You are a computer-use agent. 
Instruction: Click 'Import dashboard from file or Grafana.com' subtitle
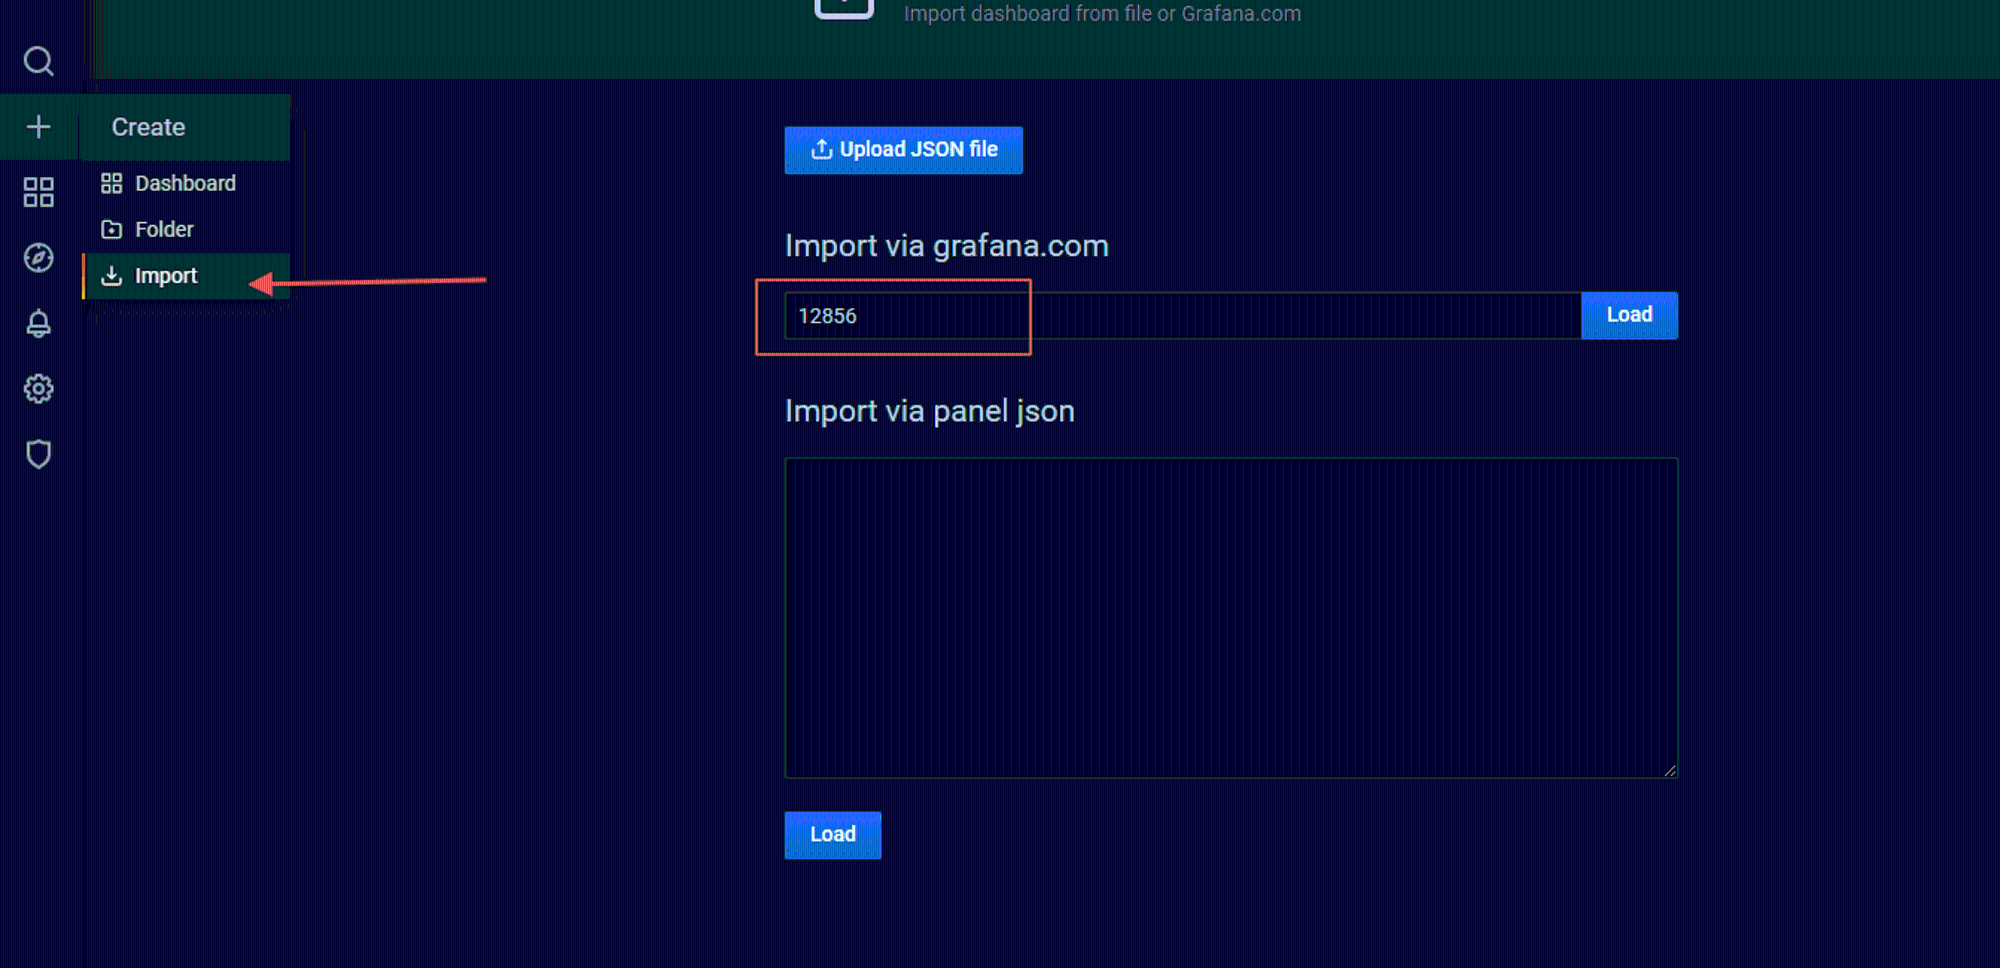[x=1102, y=13]
